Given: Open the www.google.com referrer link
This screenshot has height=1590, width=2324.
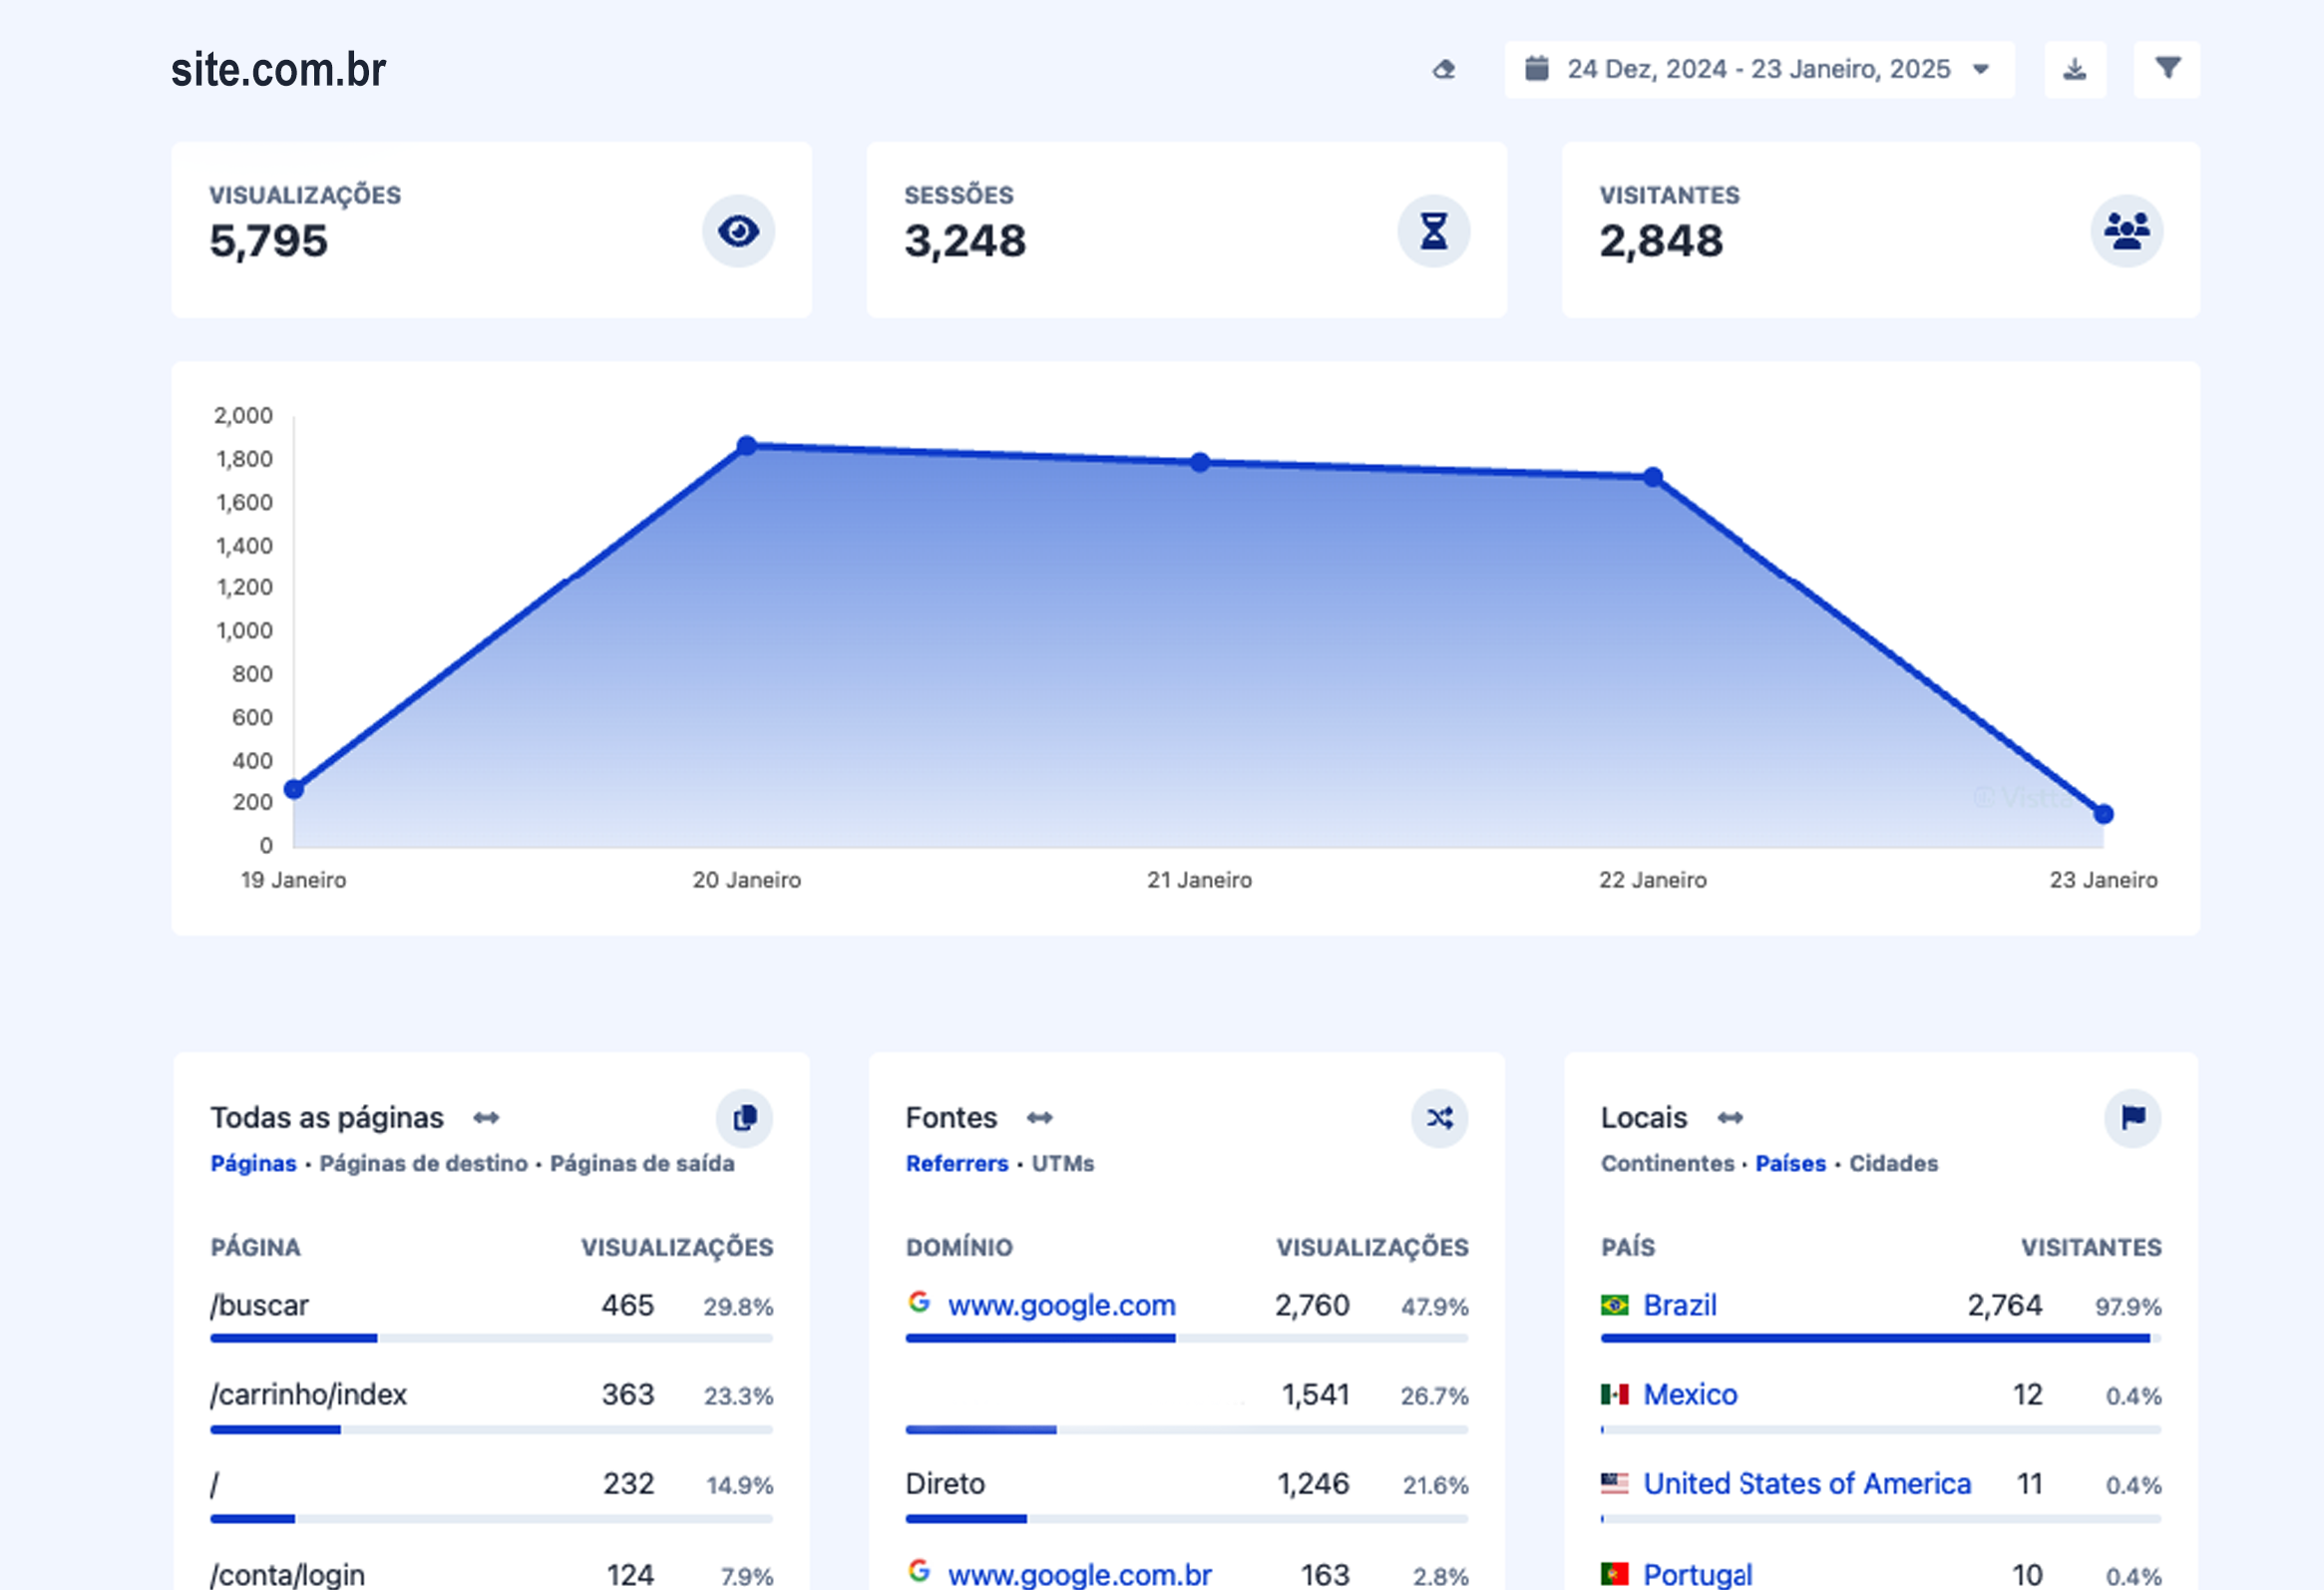Looking at the screenshot, I should [x=1062, y=1305].
